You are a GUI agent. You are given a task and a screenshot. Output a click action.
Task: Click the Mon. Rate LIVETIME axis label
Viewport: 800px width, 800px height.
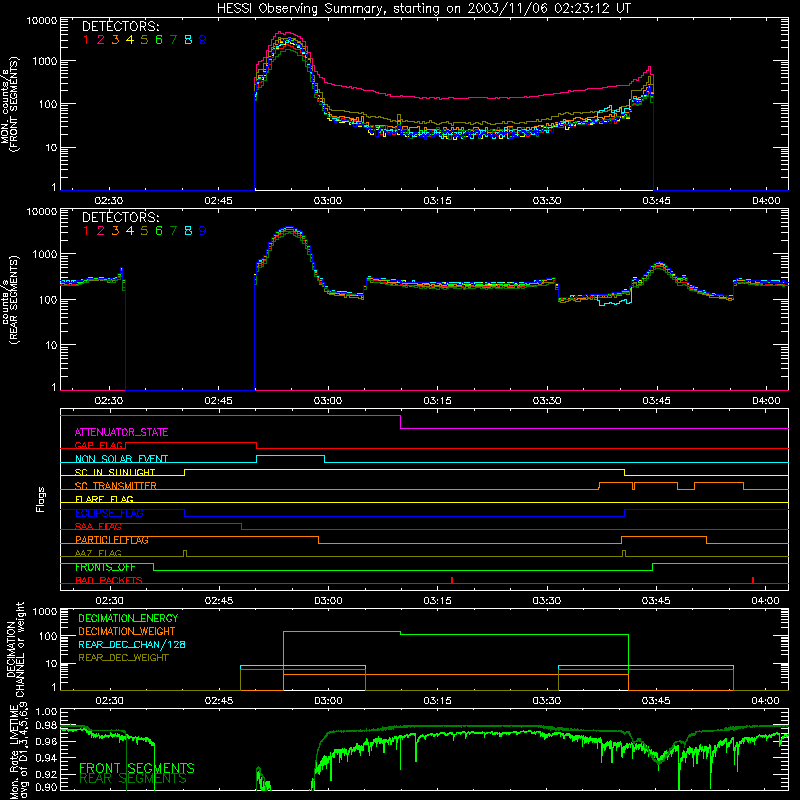17,753
